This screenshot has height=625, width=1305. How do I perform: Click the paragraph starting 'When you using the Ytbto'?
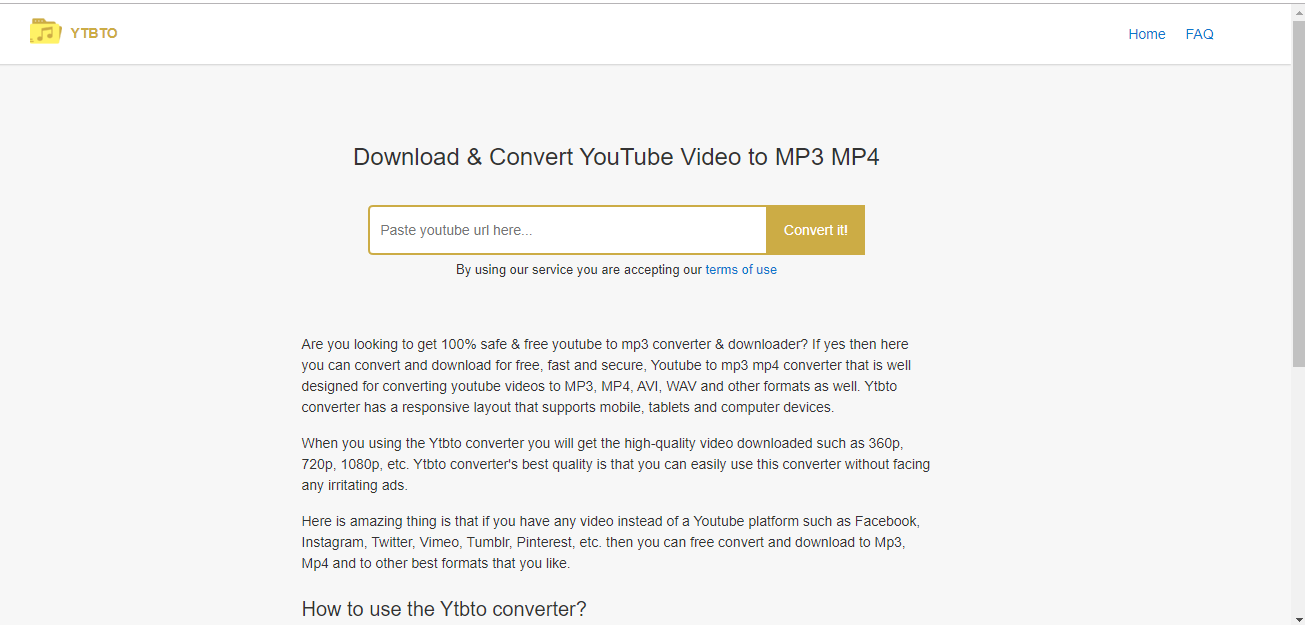(x=616, y=464)
